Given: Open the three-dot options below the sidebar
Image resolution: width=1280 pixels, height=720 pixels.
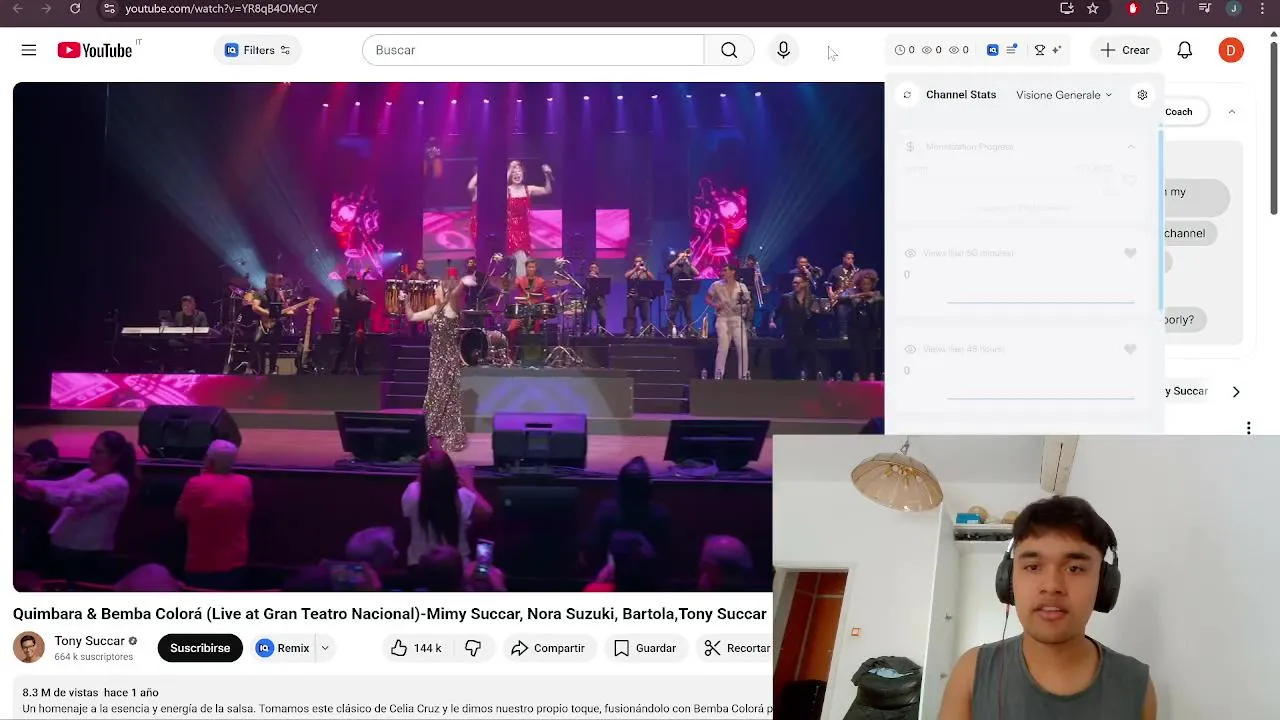Looking at the screenshot, I should coord(1248,428).
